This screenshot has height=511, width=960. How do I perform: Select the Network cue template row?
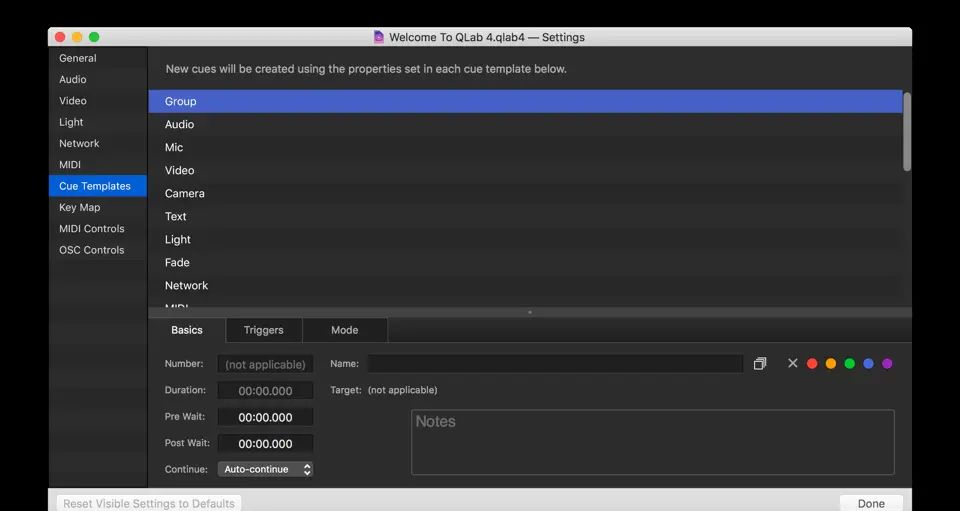pyautogui.click(x=525, y=286)
